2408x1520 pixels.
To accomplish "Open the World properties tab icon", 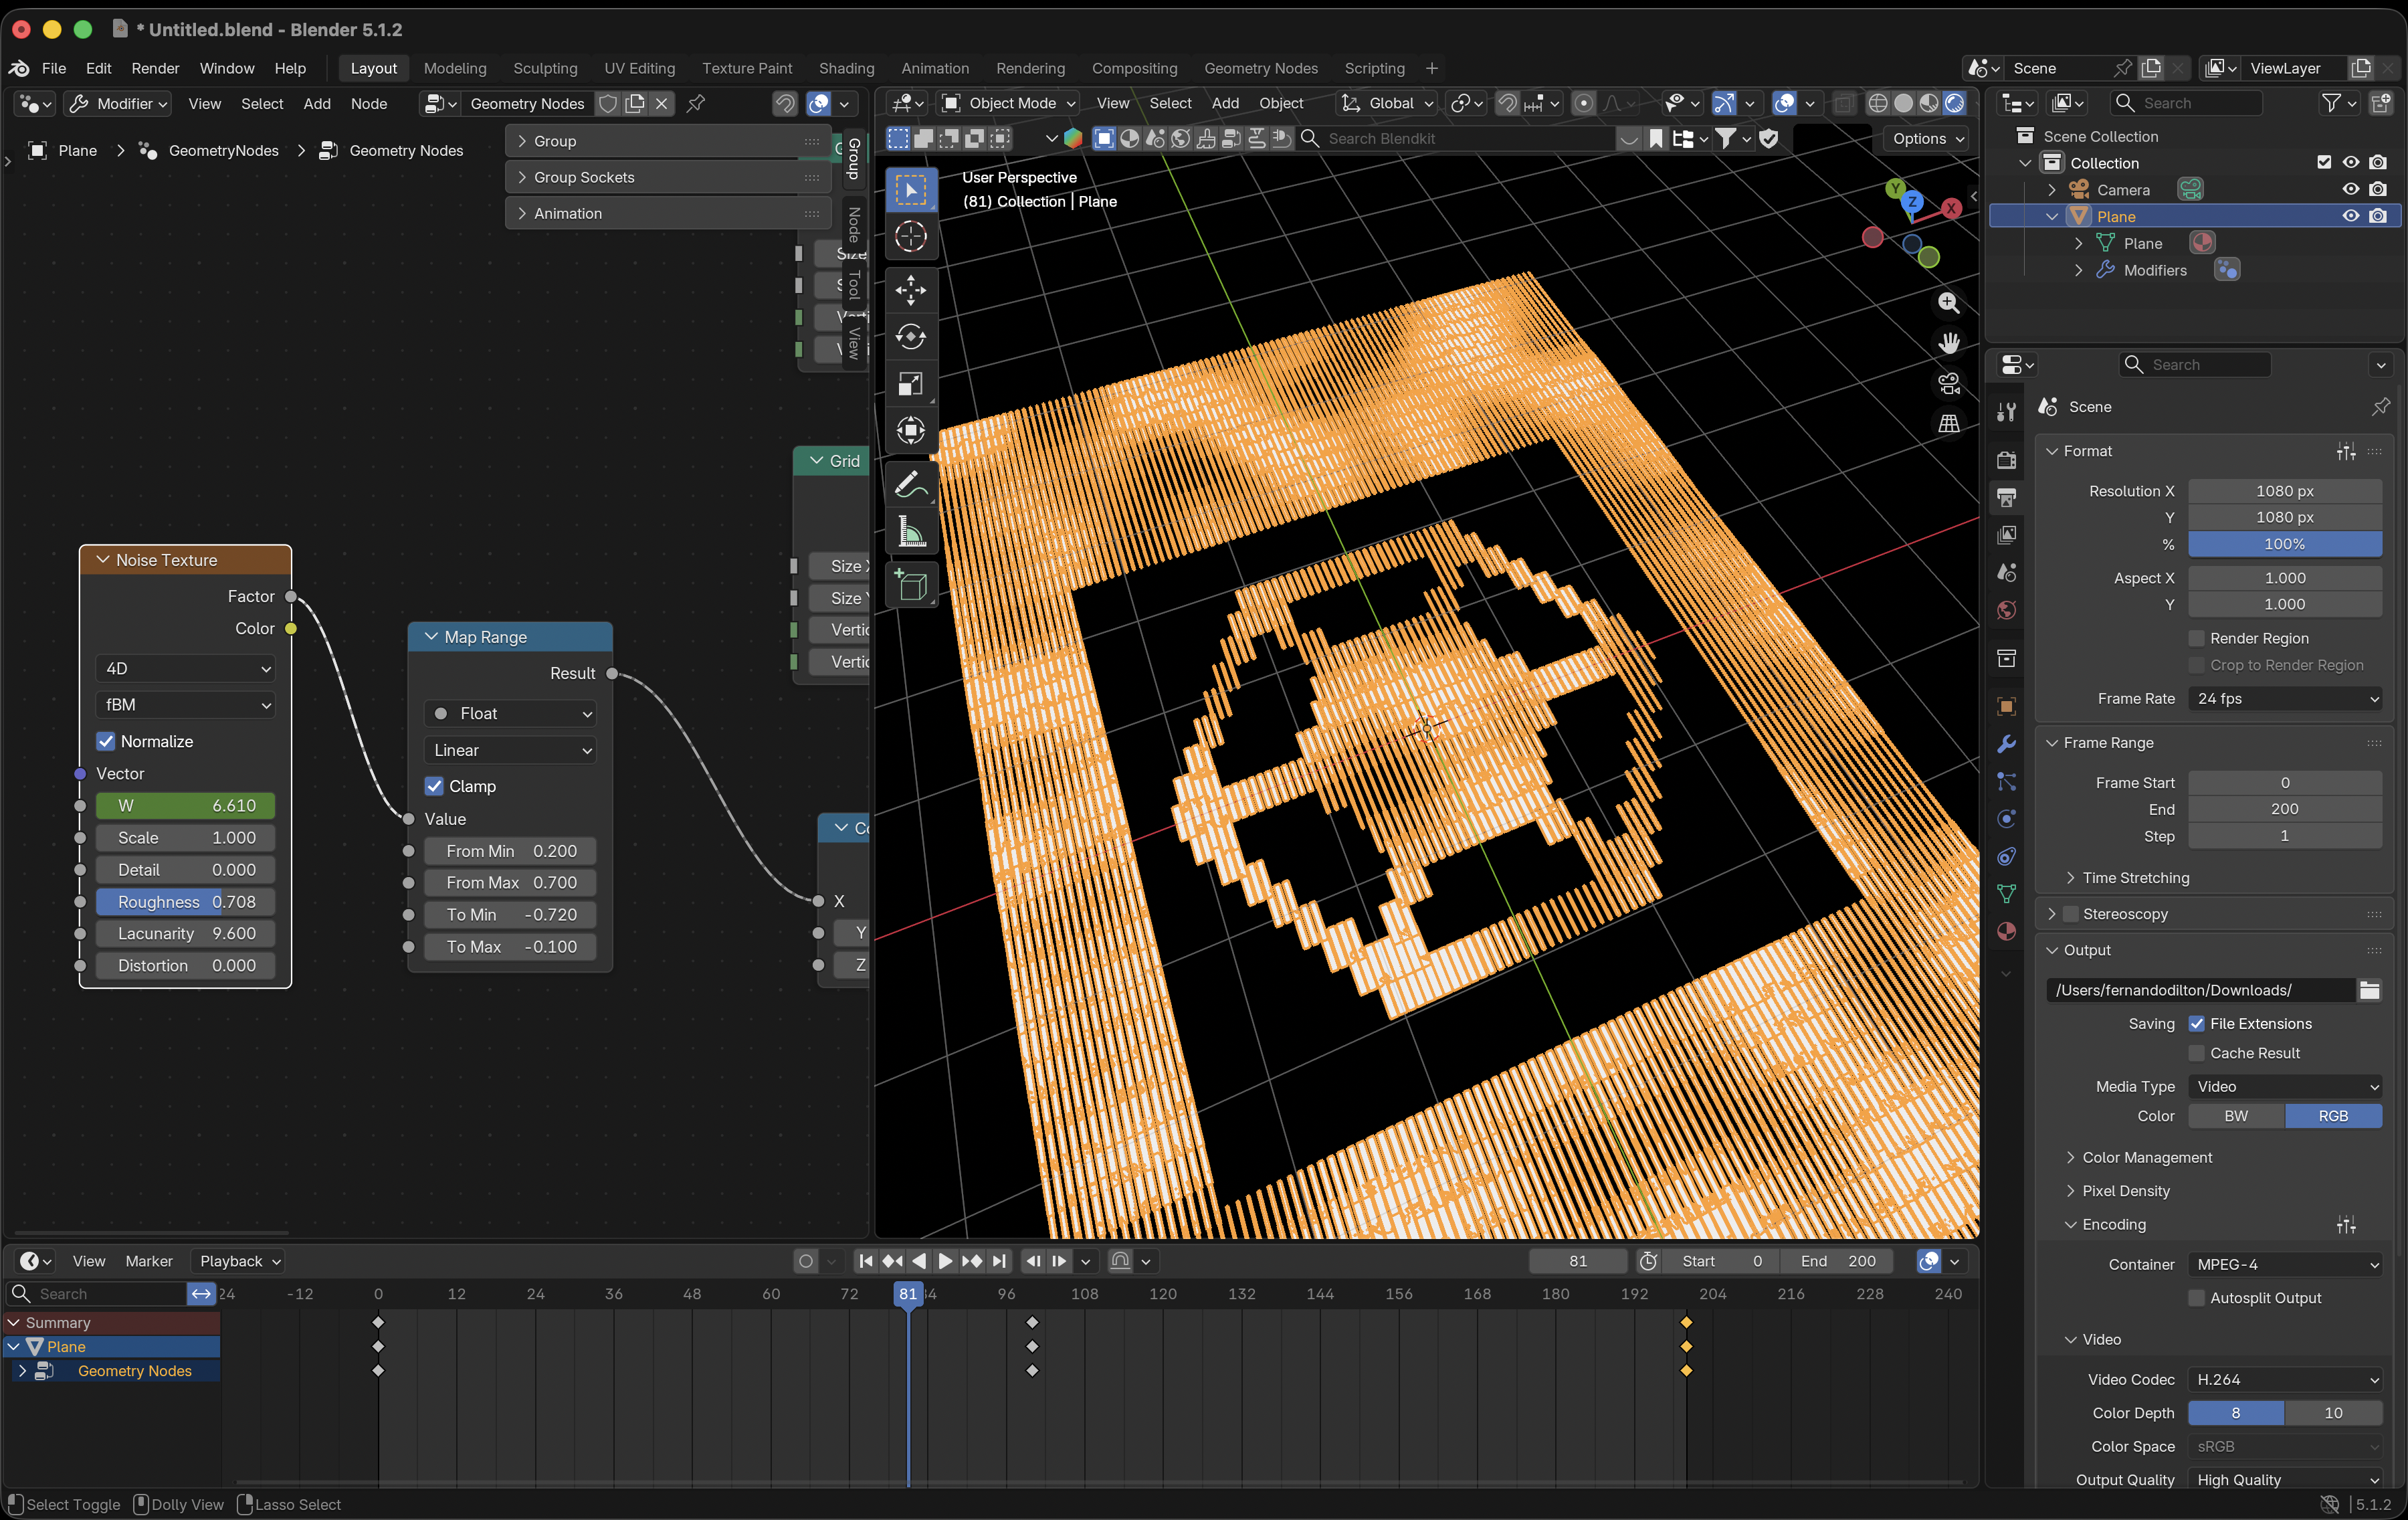I will [2006, 611].
